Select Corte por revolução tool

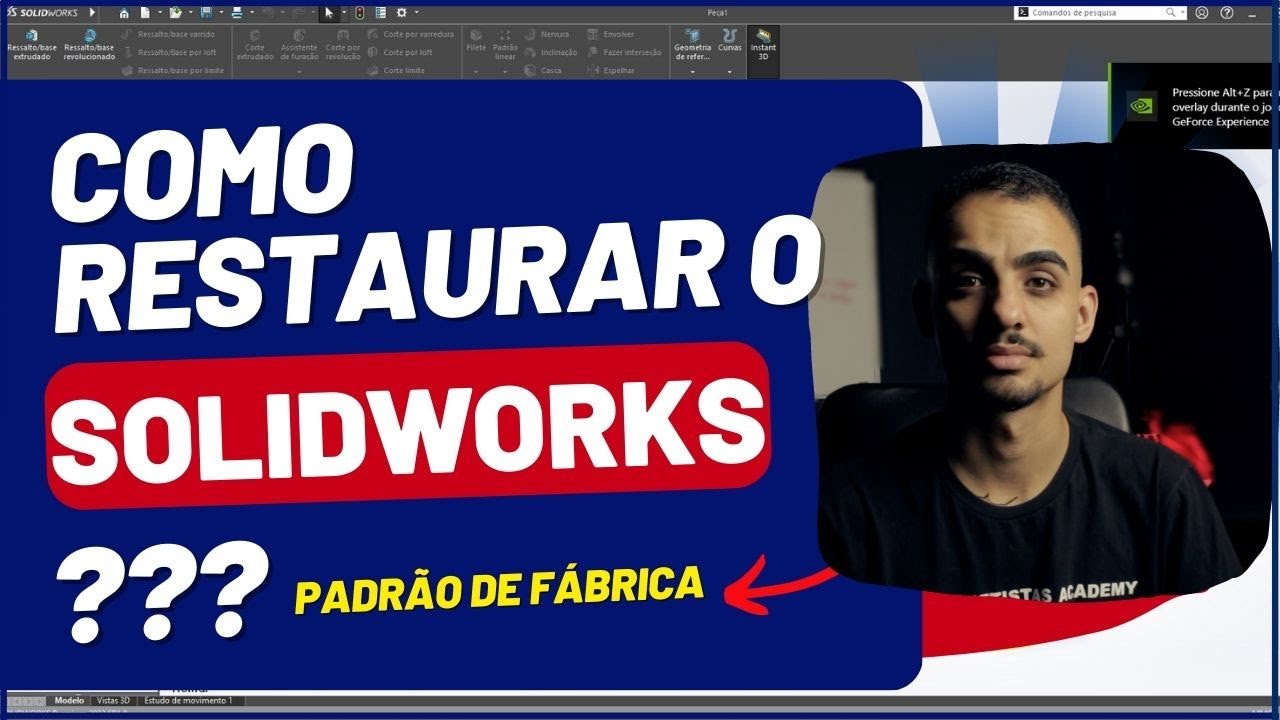click(x=343, y=46)
